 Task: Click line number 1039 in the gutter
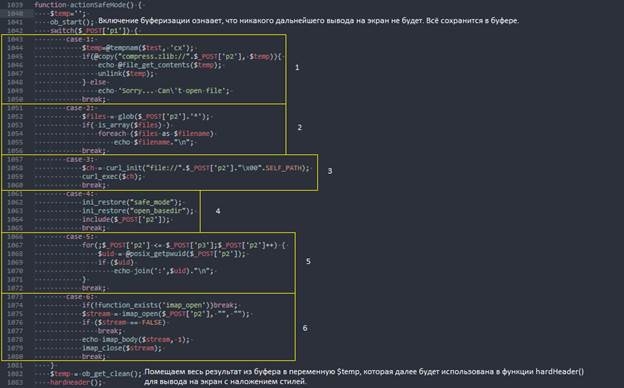[15, 5]
